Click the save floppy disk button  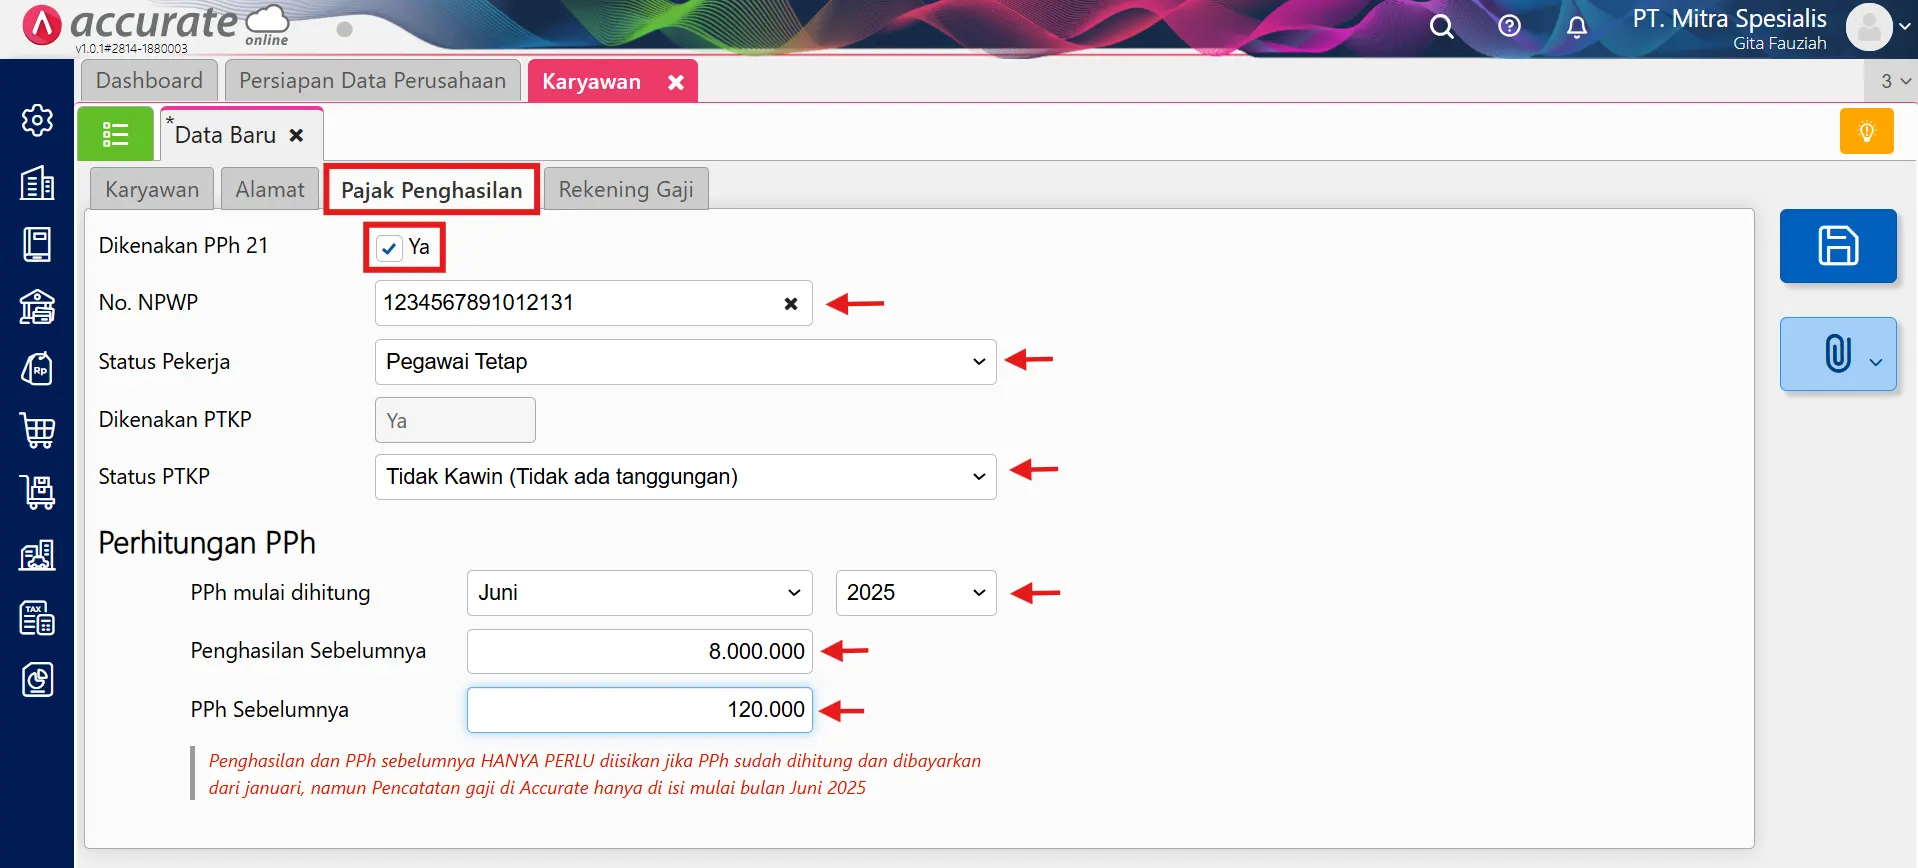[x=1837, y=246]
